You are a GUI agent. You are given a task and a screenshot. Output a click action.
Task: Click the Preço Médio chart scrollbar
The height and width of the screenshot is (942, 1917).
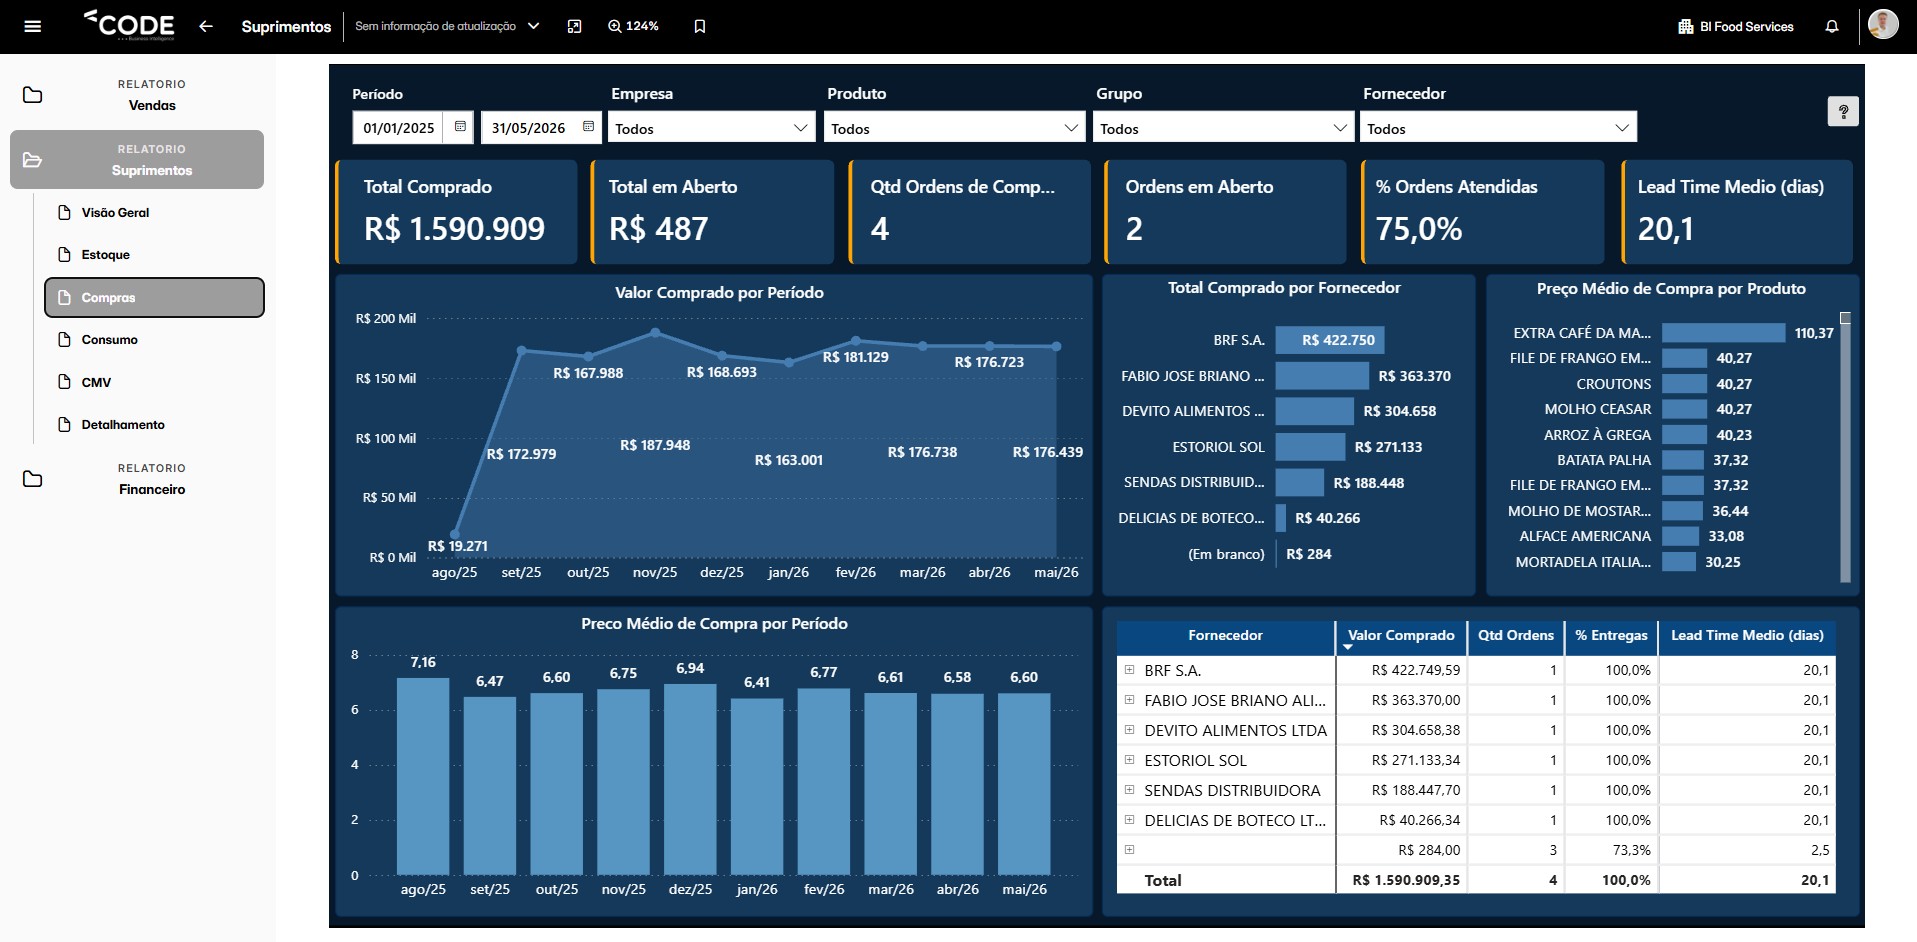(x=1845, y=447)
